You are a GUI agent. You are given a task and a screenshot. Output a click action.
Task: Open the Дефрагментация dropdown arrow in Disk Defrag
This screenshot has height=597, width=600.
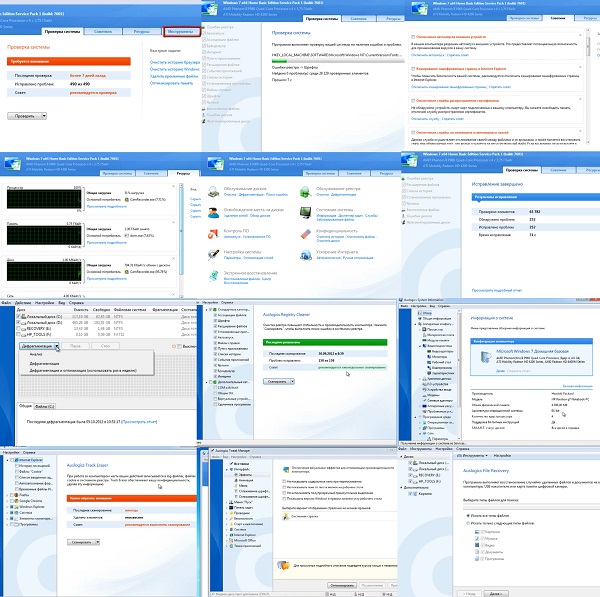pos(57,346)
